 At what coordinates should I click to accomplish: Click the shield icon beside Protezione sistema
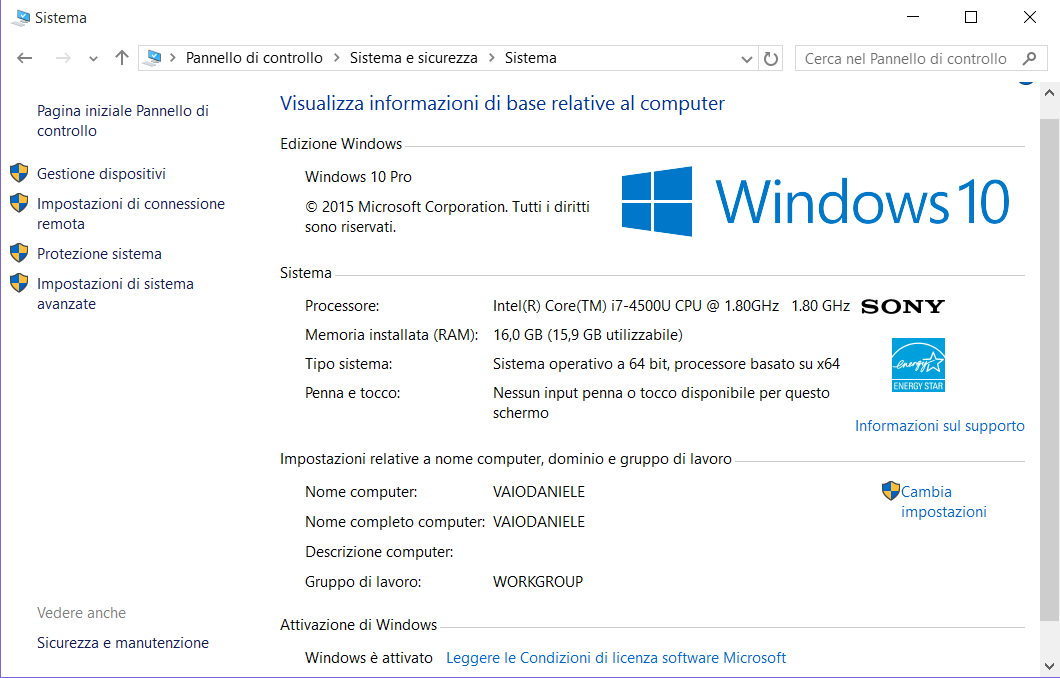click(x=19, y=253)
